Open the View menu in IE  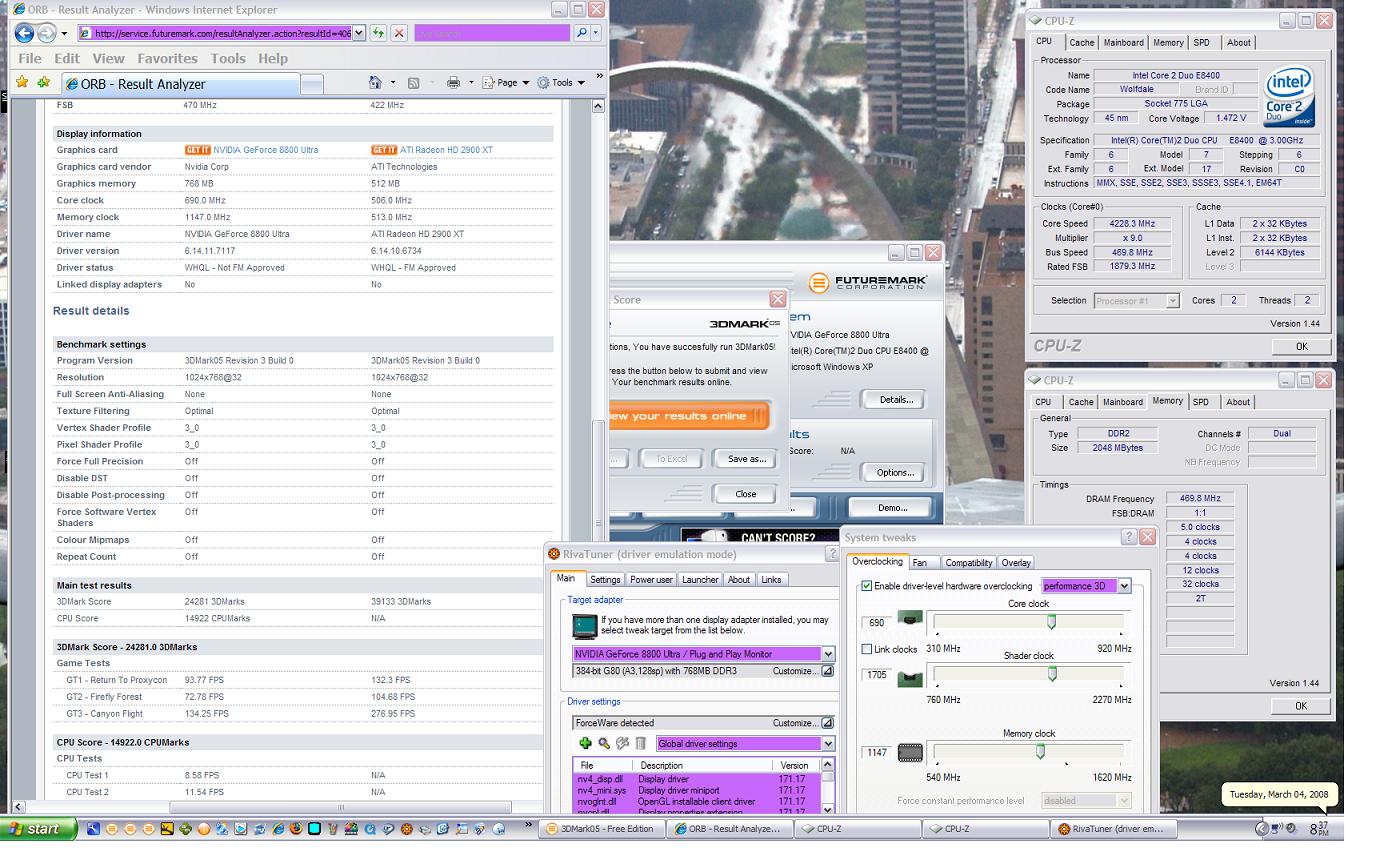[108, 59]
